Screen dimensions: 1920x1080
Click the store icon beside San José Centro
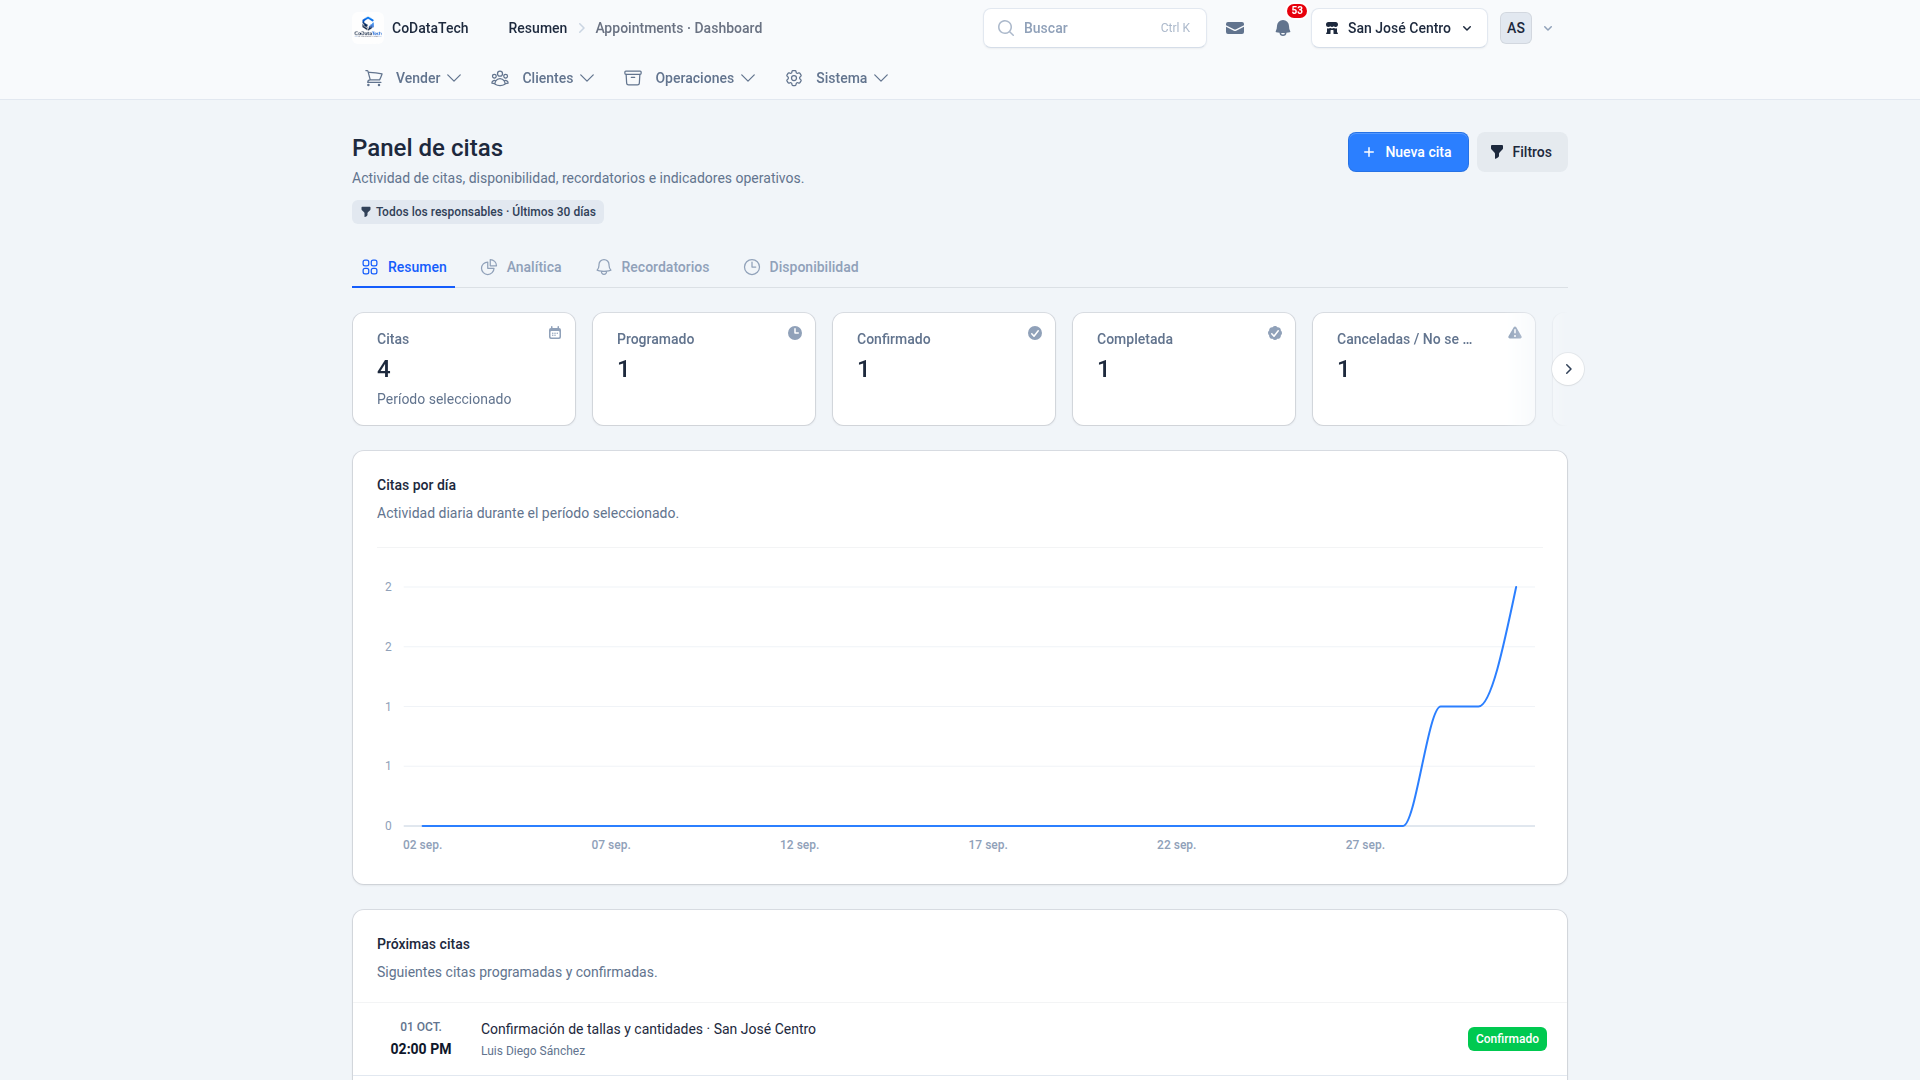coord(1332,28)
